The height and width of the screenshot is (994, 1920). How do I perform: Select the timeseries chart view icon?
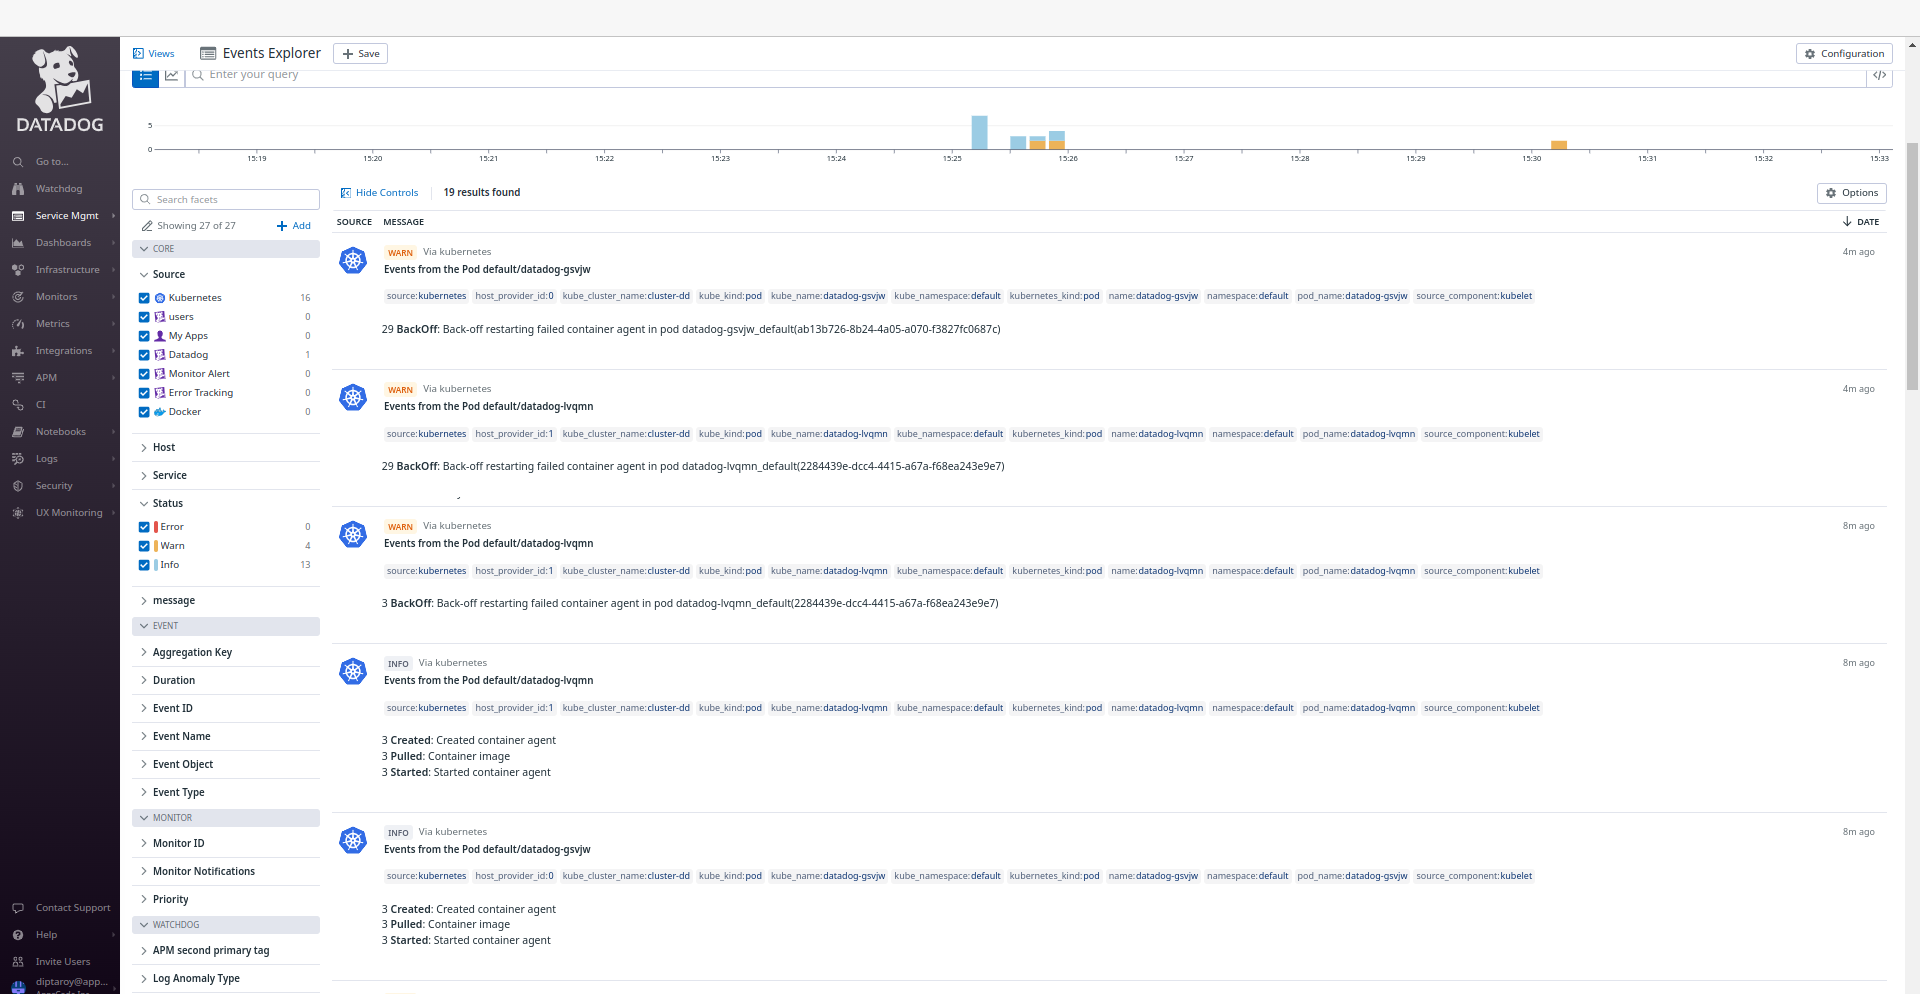pos(172,75)
